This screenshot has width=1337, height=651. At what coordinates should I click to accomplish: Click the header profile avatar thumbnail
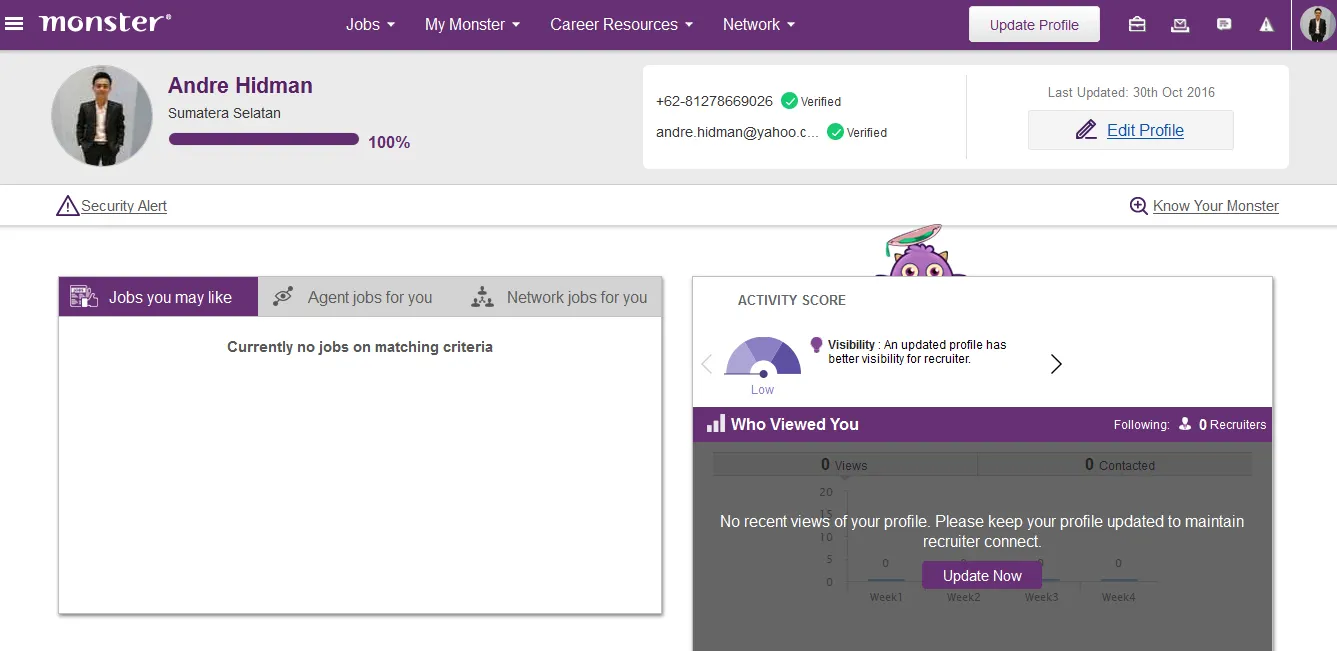[x=1317, y=25]
